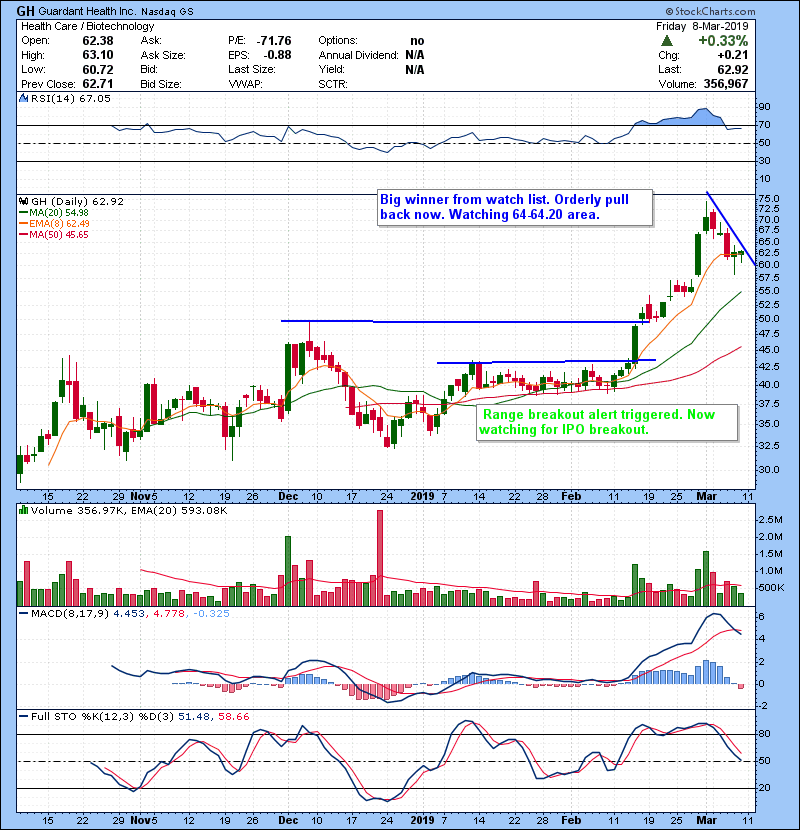Click the 'MA(20) 54.98' green legend
Screen dimensions: 800x830
click(x=58, y=212)
